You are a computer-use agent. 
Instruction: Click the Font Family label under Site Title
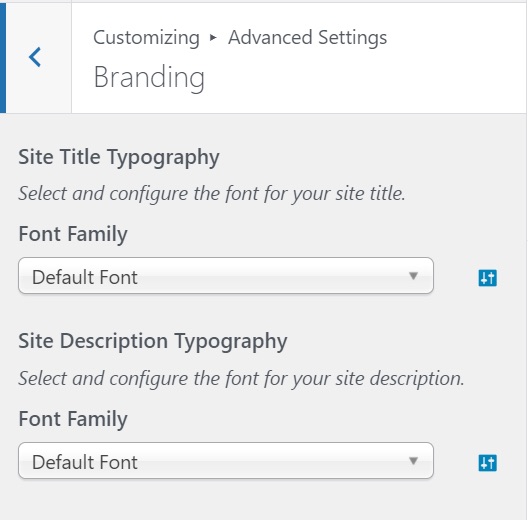pyautogui.click(x=73, y=234)
